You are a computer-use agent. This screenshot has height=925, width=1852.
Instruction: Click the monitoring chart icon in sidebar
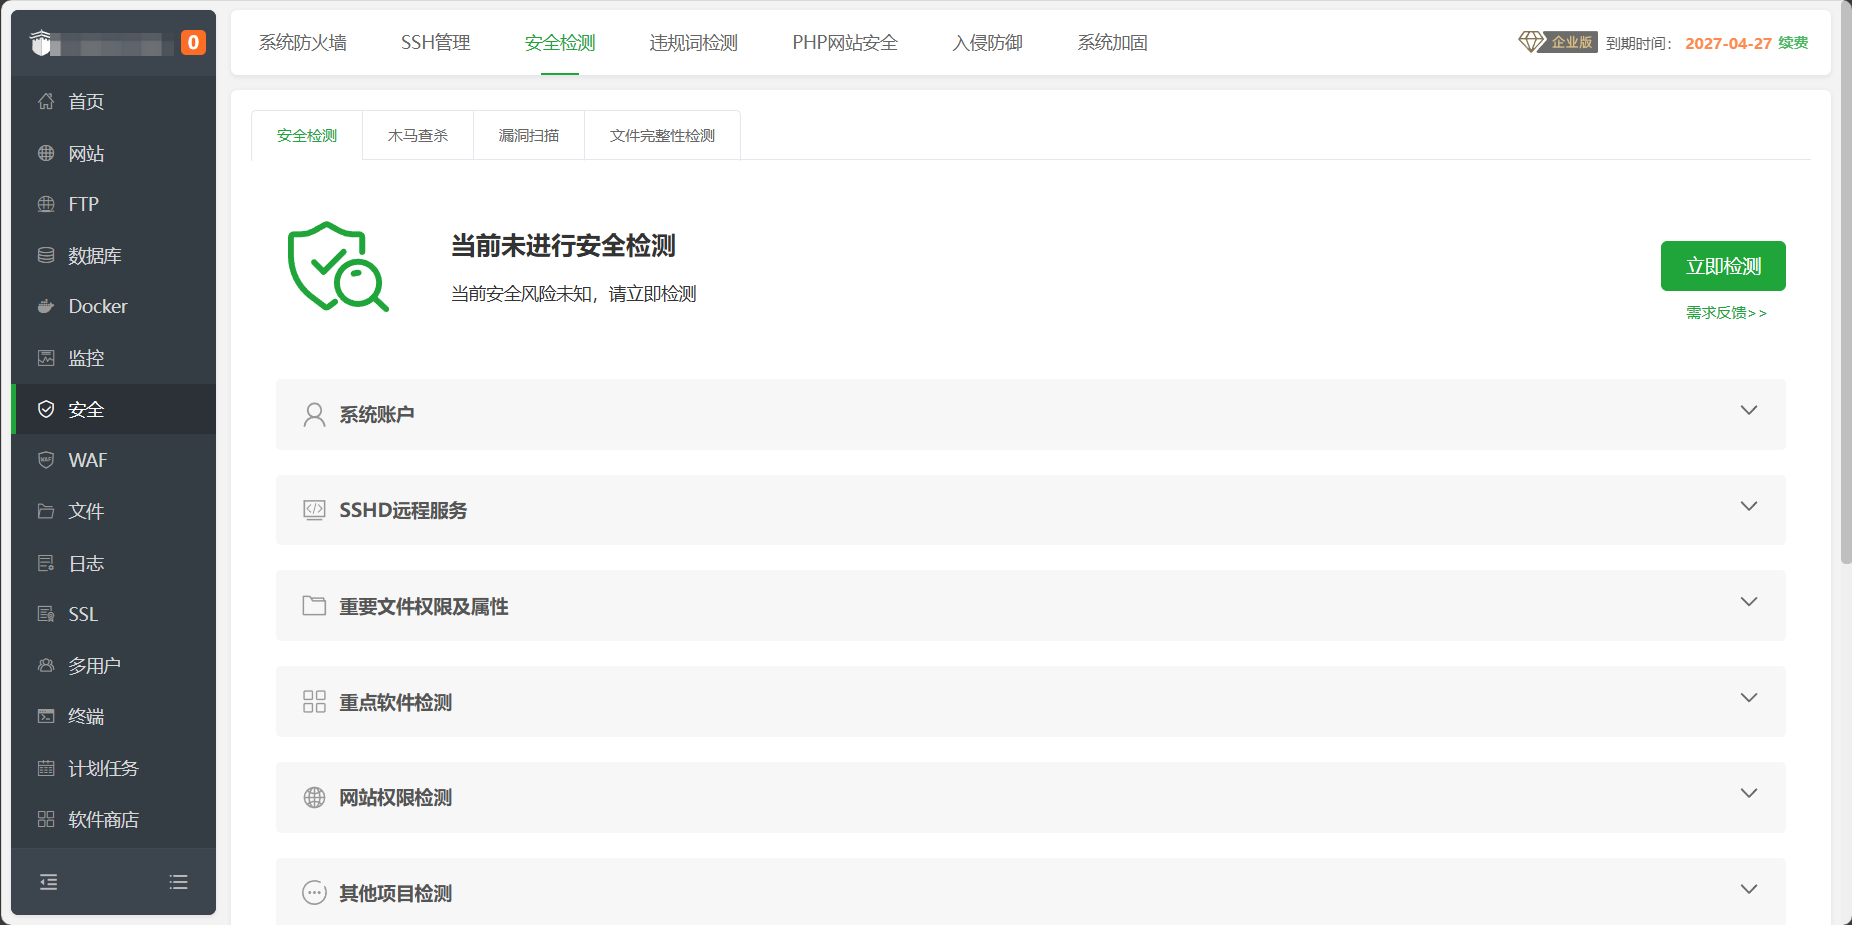pos(46,358)
